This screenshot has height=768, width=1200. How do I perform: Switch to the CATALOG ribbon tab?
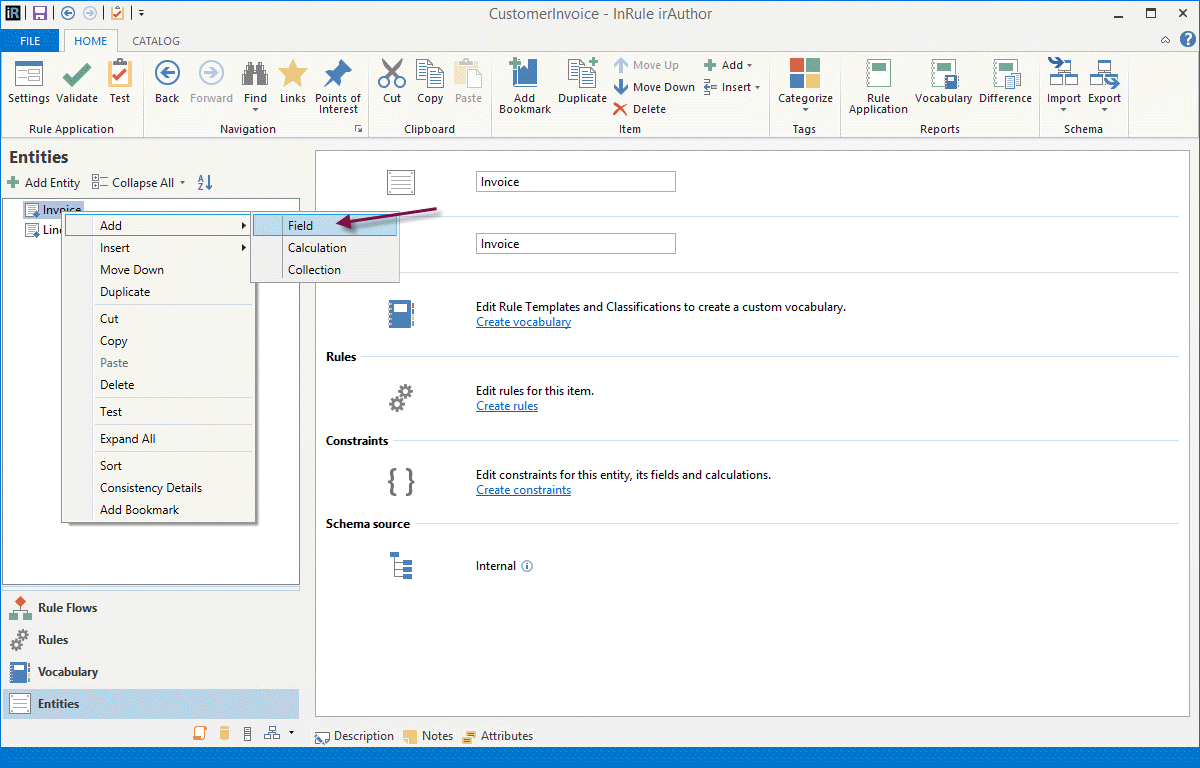(x=156, y=41)
